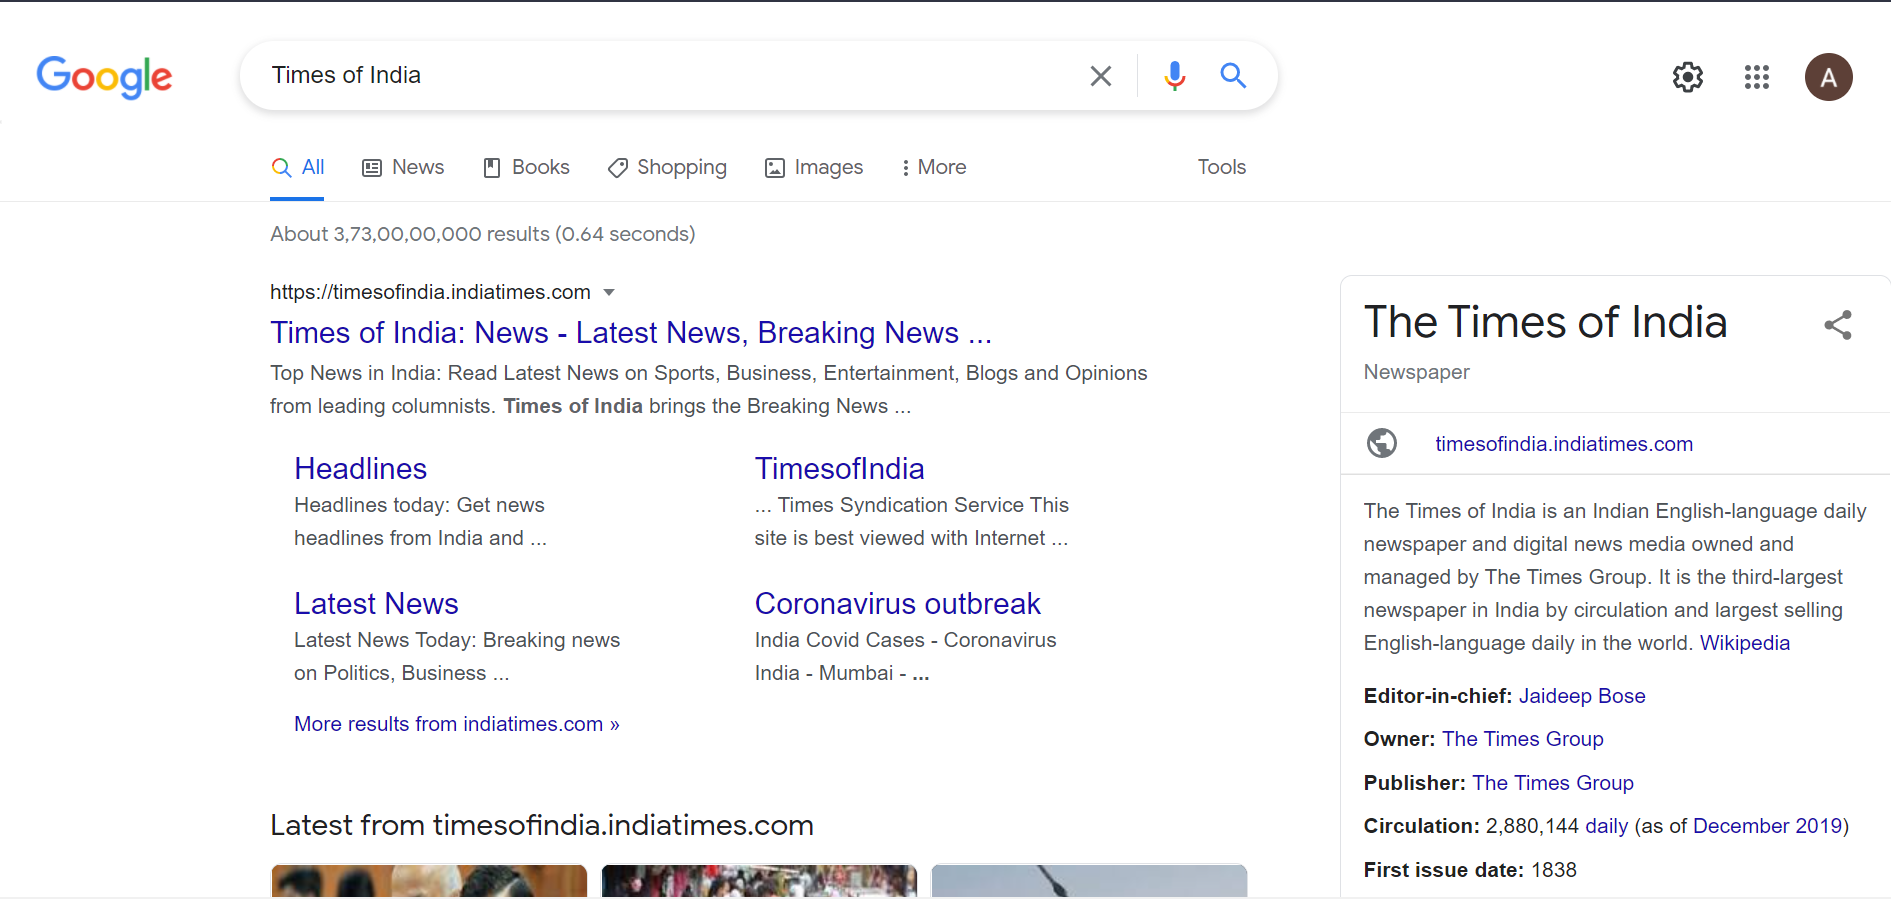The width and height of the screenshot is (1891, 899).
Task: Click the 'First issue date: 1838' entry
Action: point(1470,870)
